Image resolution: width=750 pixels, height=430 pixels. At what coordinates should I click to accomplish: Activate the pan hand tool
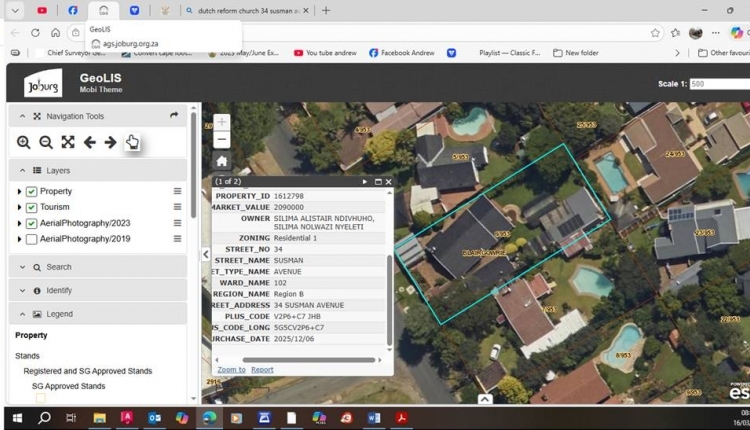tap(132, 142)
